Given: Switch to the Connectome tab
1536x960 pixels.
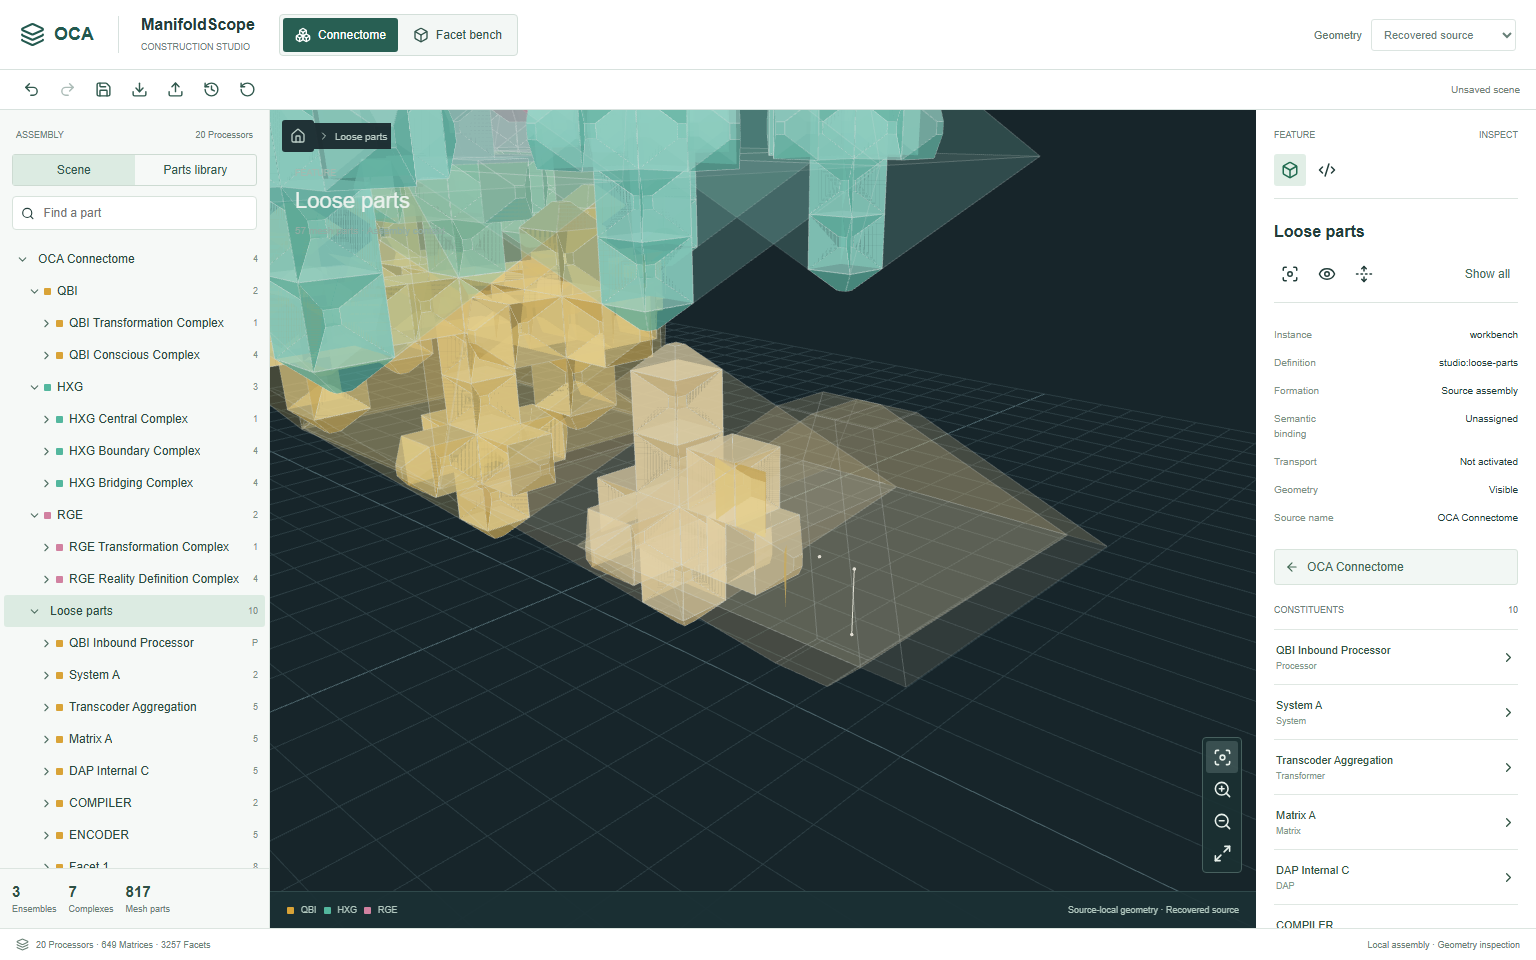Looking at the screenshot, I should coord(341,35).
